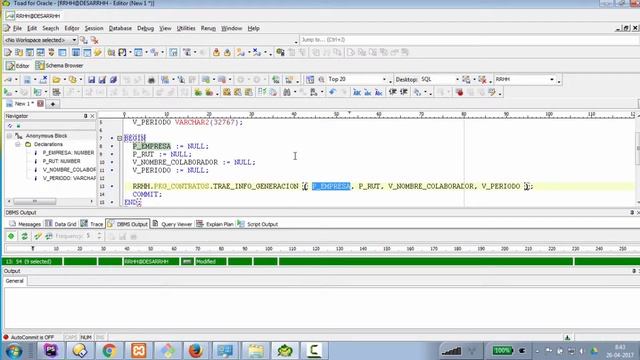The image size is (640, 360).
Task: Click the open file folder icon
Action: [56, 80]
